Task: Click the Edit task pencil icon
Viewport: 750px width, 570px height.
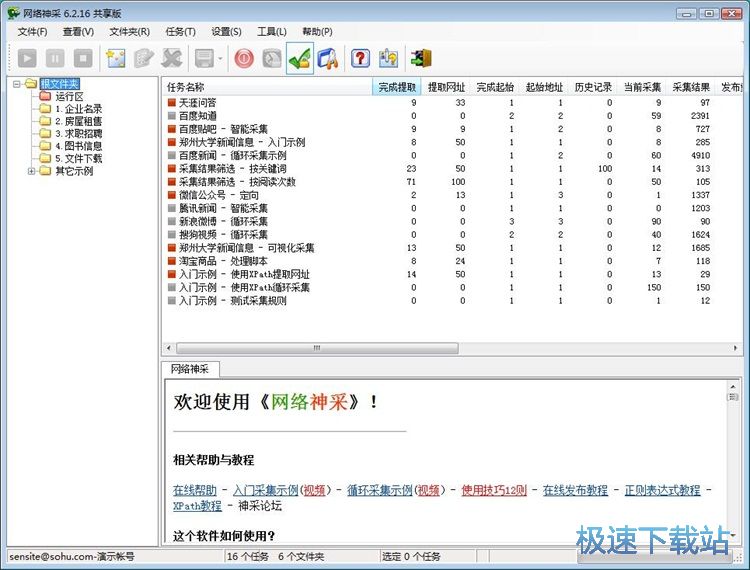Action: (x=143, y=58)
